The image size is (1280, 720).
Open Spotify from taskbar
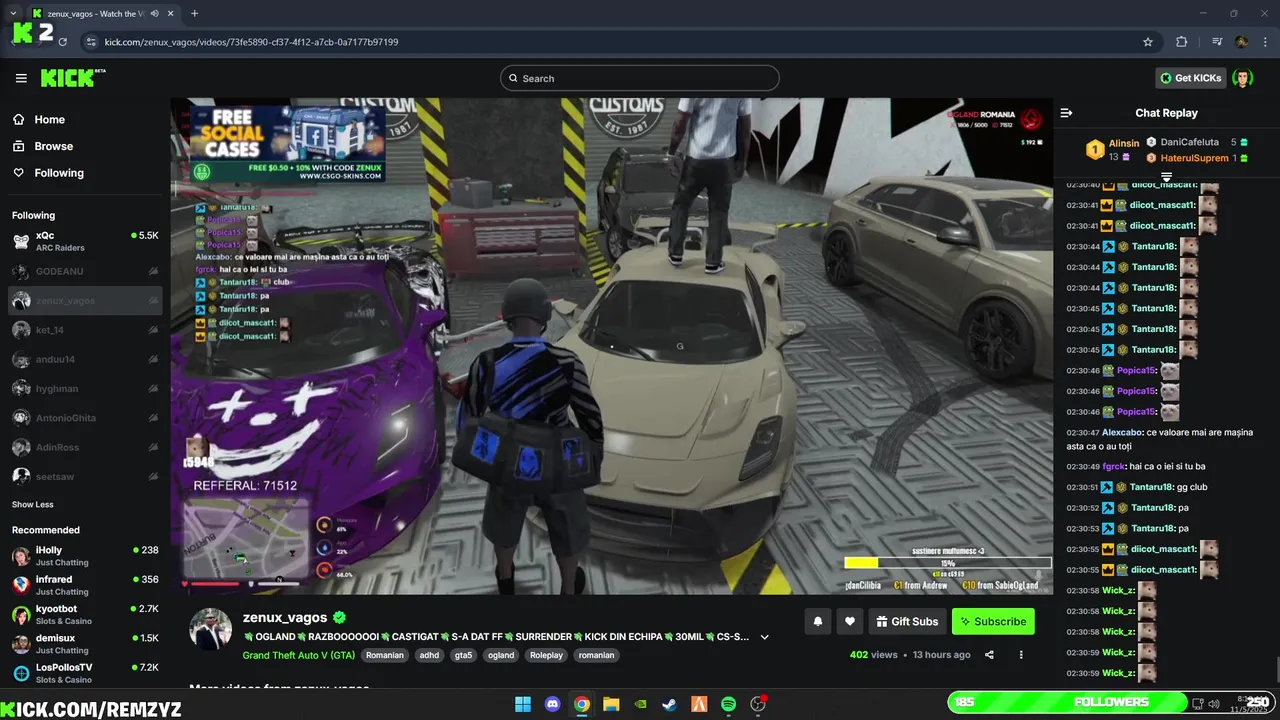tap(728, 704)
